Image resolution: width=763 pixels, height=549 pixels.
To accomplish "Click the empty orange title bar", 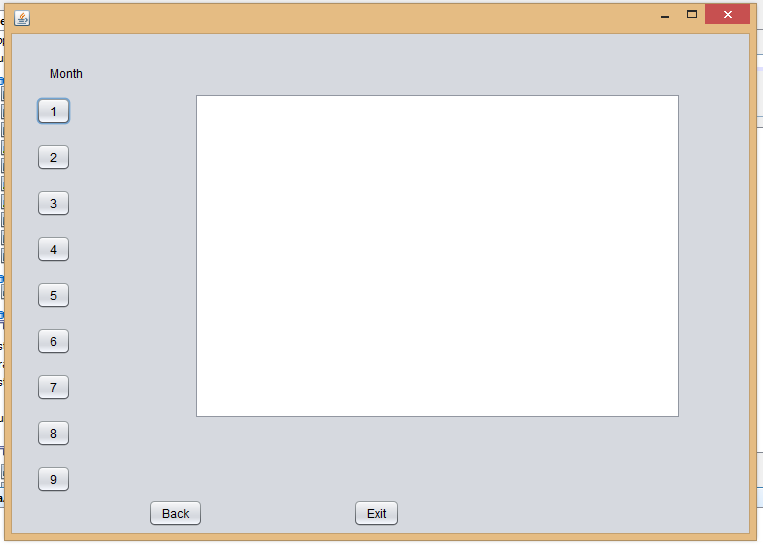I will [341, 18].
